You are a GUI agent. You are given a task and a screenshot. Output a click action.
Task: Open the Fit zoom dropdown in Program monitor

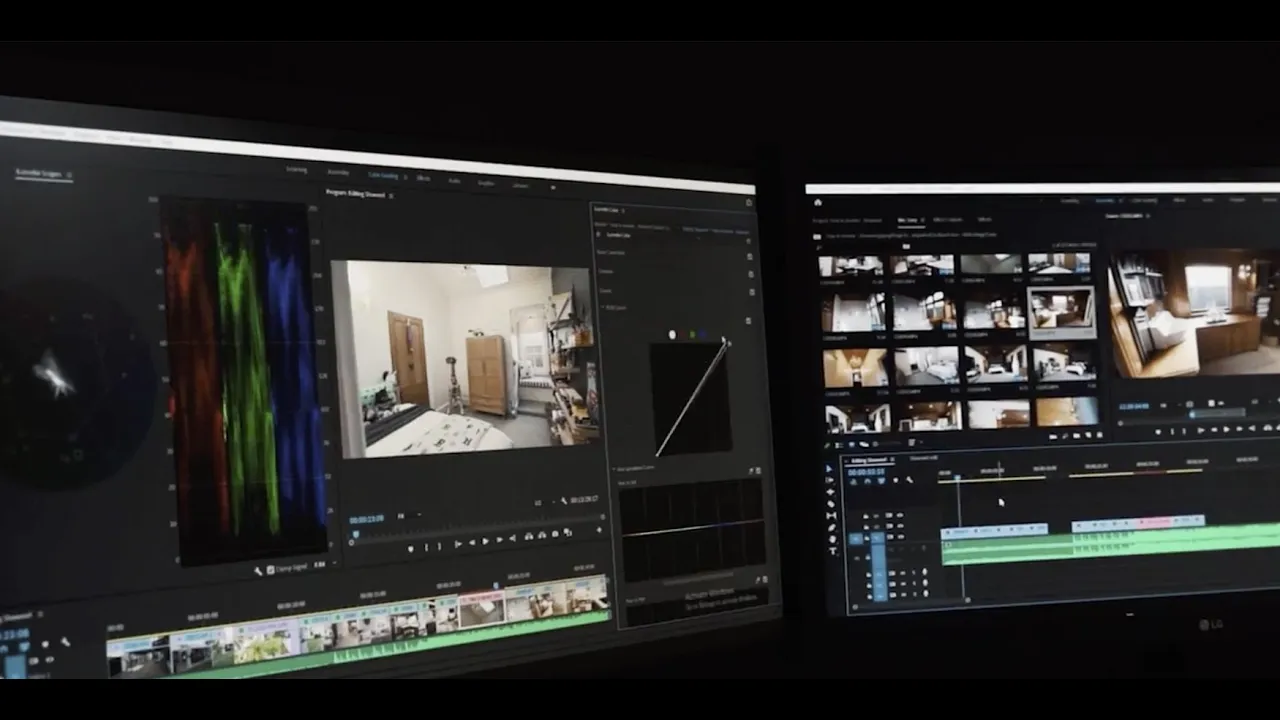coord(409,515)
